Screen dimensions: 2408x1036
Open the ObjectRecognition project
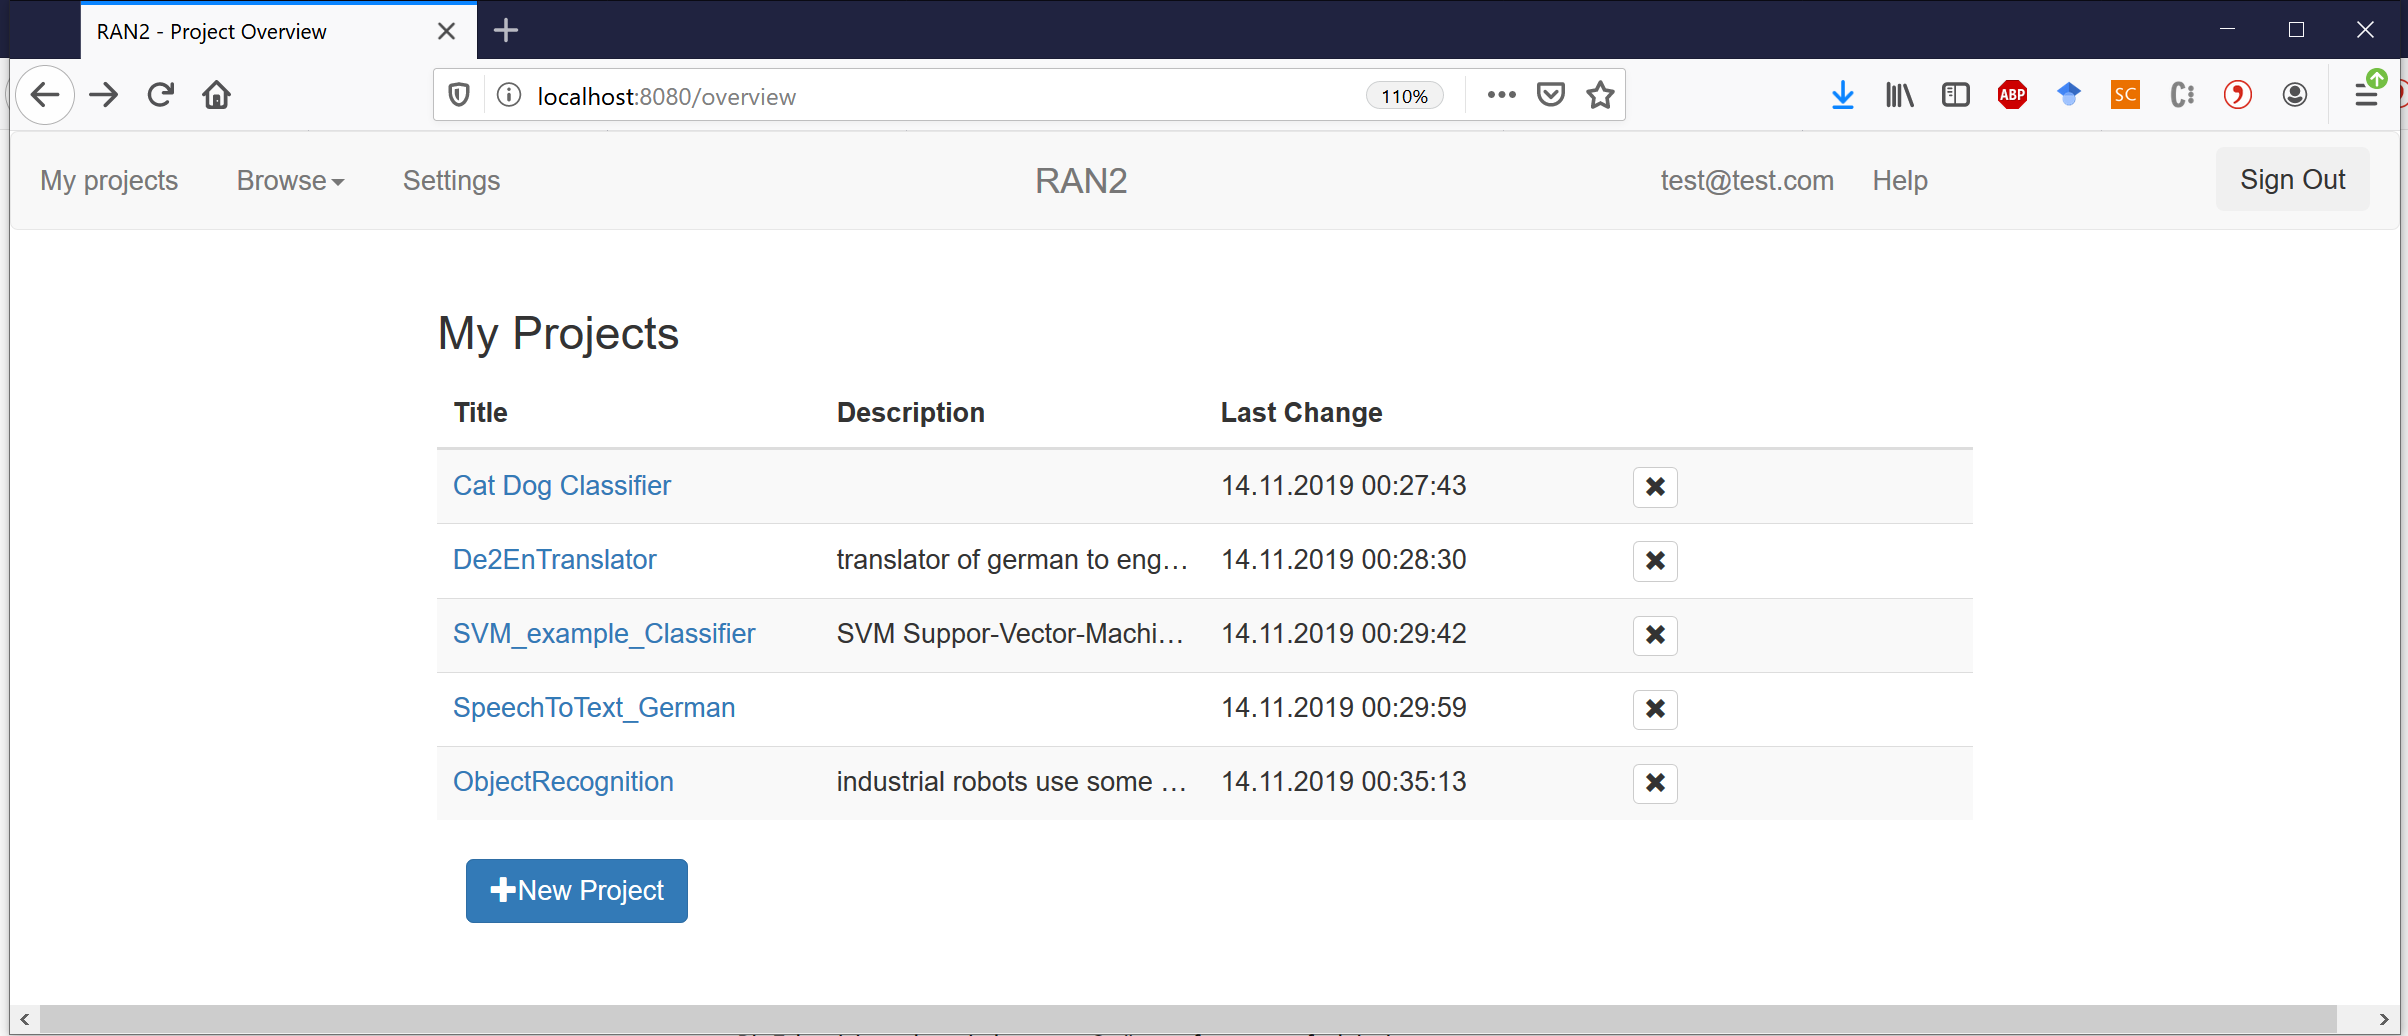[563, 782]
